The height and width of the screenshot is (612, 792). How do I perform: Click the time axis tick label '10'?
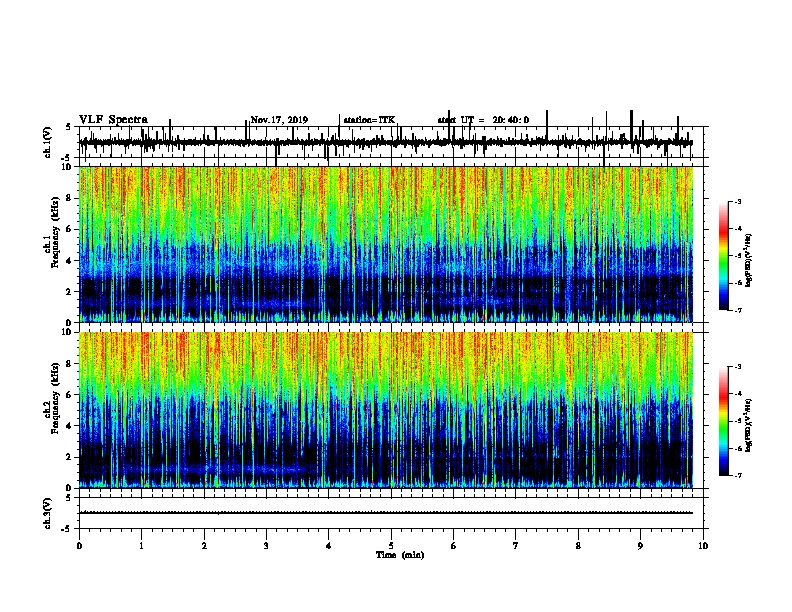(703, 546)
